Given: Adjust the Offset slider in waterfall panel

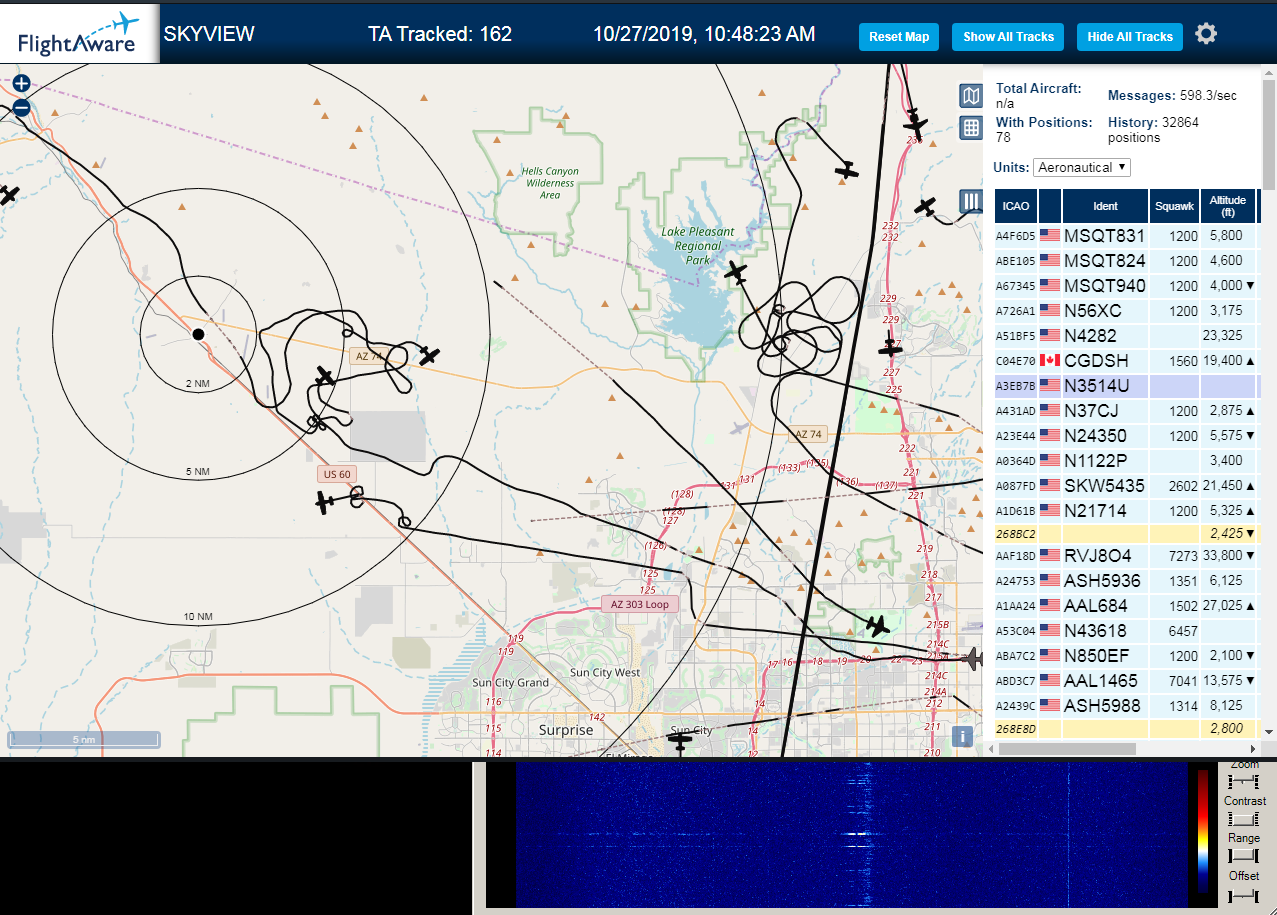Looking at the screenshot, I should point(1244,894).
